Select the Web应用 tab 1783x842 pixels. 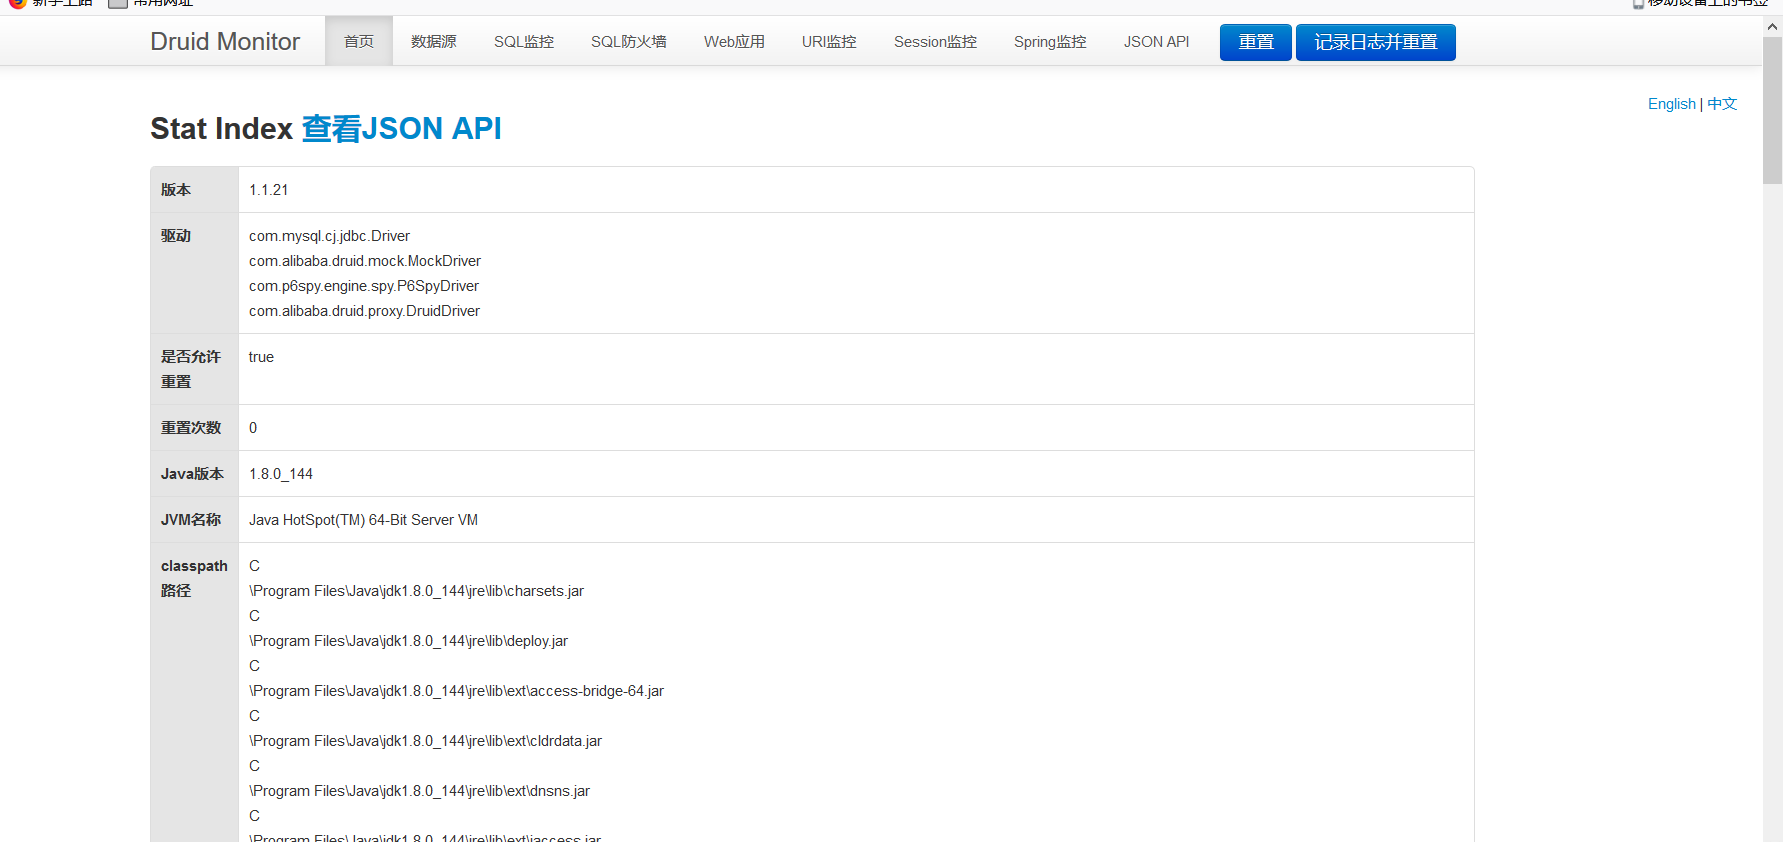point(734,41)
